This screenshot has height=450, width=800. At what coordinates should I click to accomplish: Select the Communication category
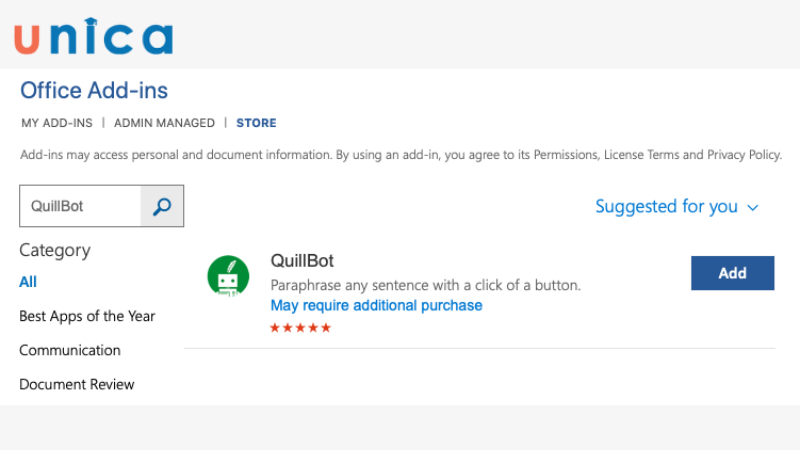(70, 350)
